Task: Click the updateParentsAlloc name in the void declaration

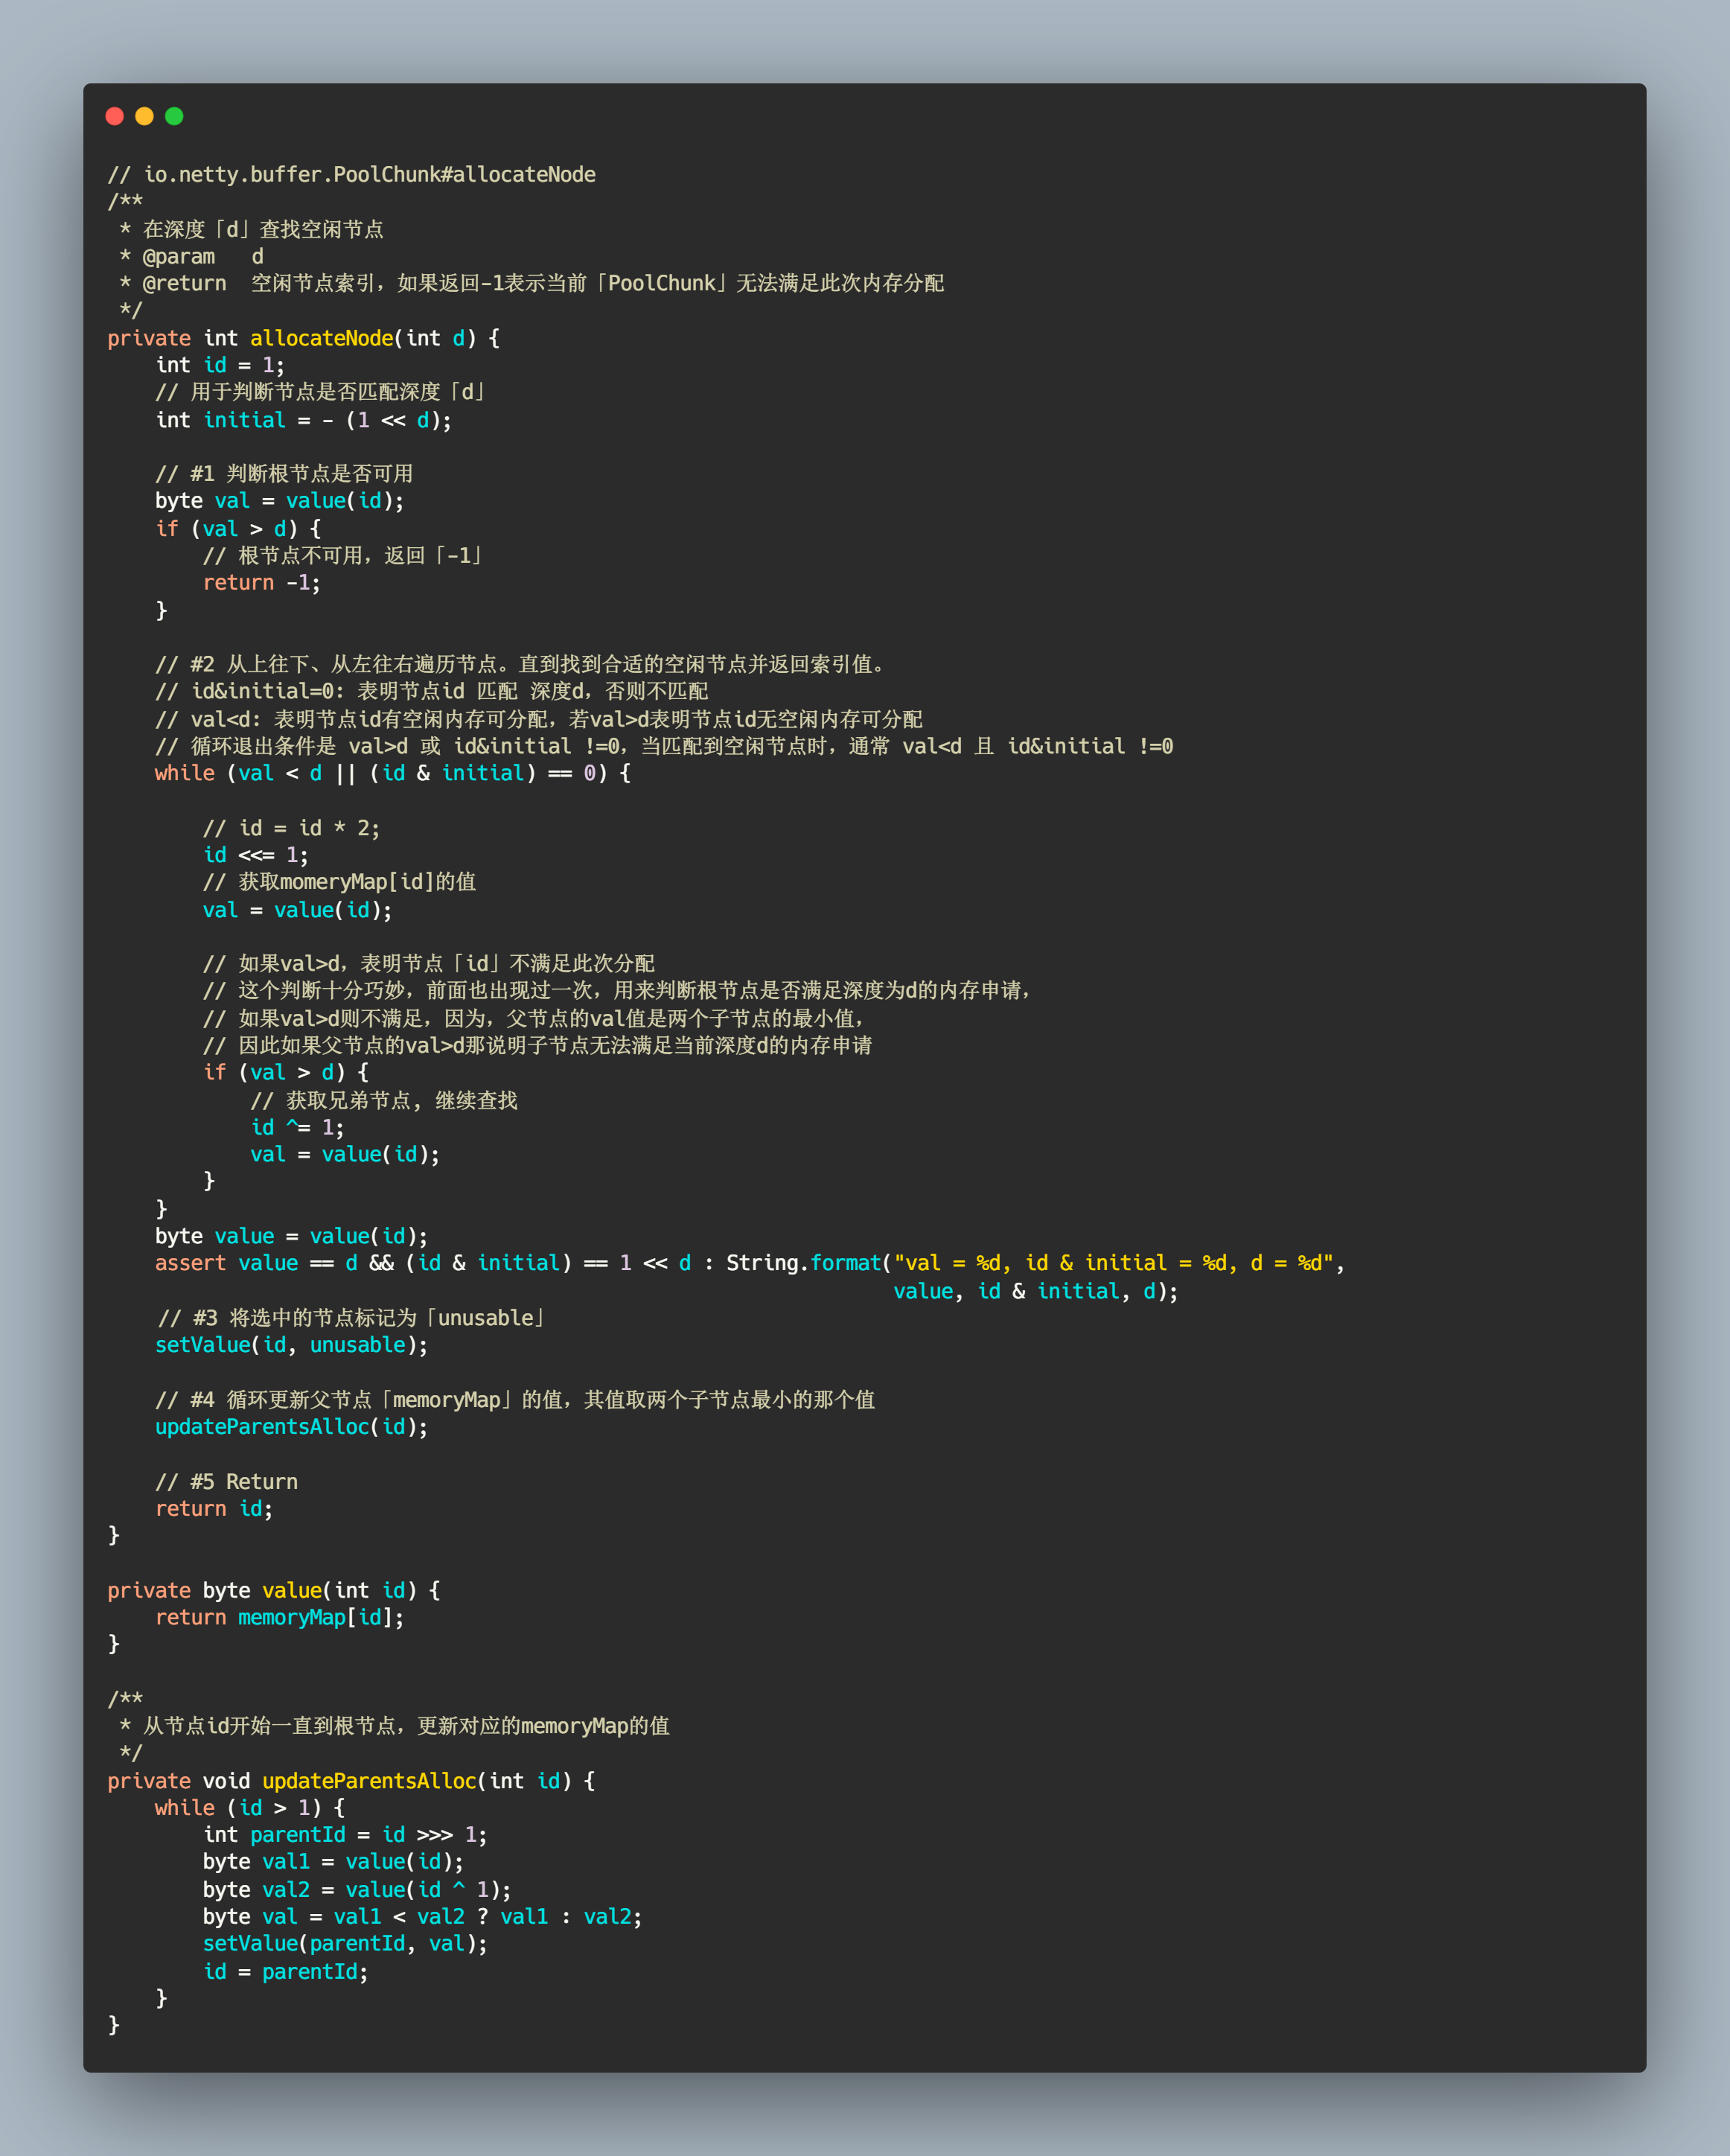Action: point(369,1781)
